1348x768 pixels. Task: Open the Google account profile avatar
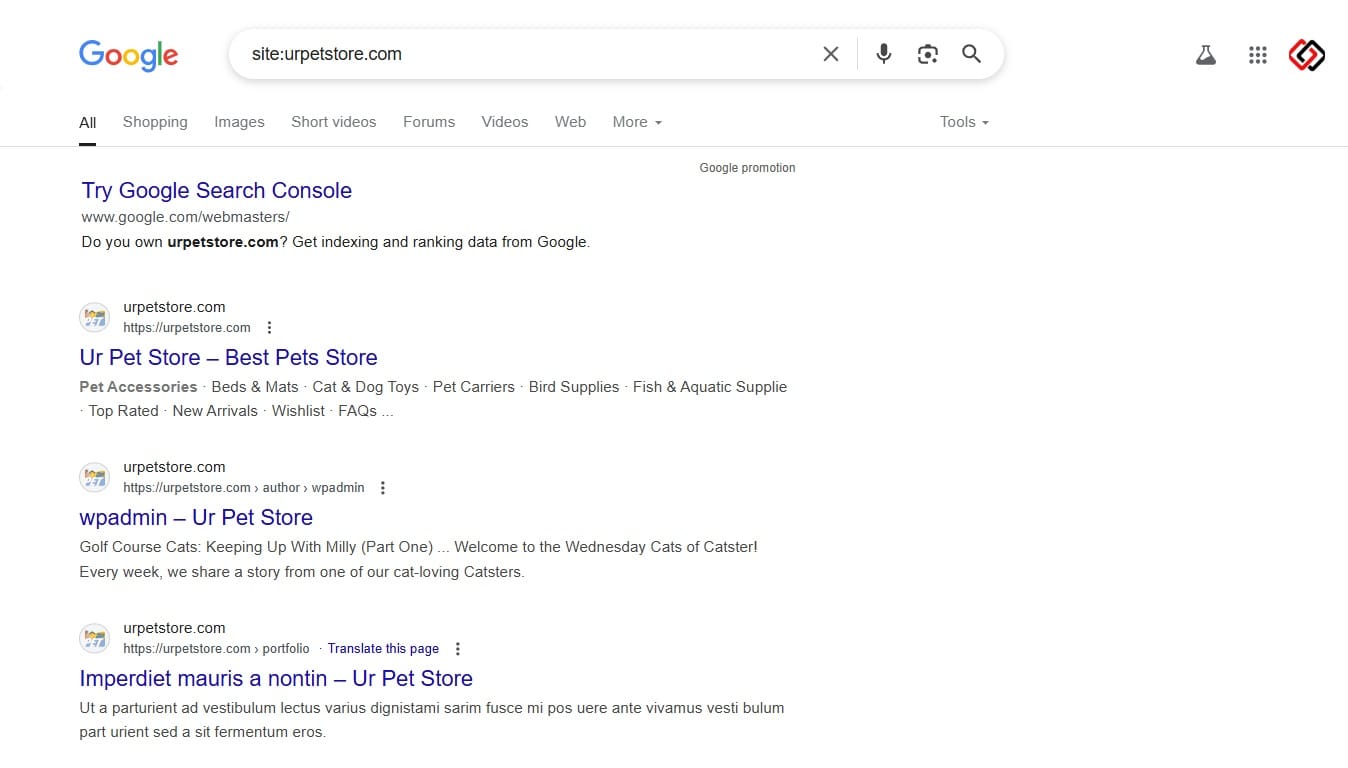[x=1306, y=55]
